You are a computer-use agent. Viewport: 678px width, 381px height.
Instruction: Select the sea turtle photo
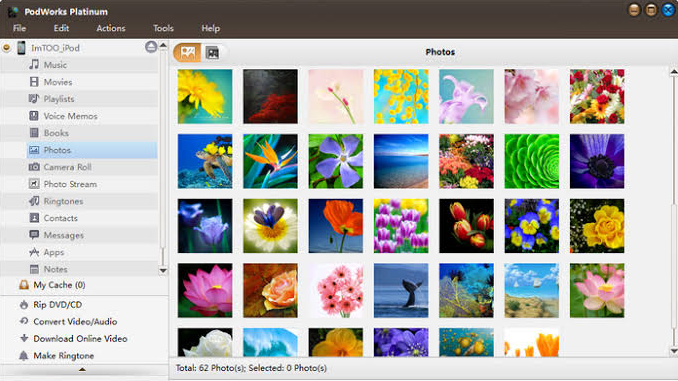coord(205,161)
